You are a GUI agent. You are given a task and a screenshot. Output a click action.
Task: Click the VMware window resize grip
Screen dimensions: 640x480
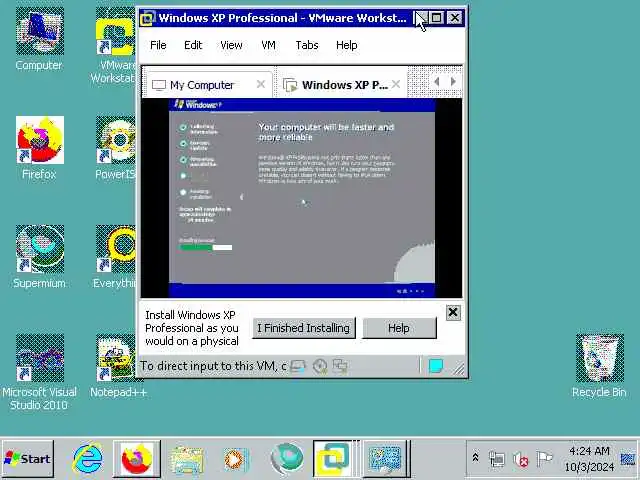(459, 369)
